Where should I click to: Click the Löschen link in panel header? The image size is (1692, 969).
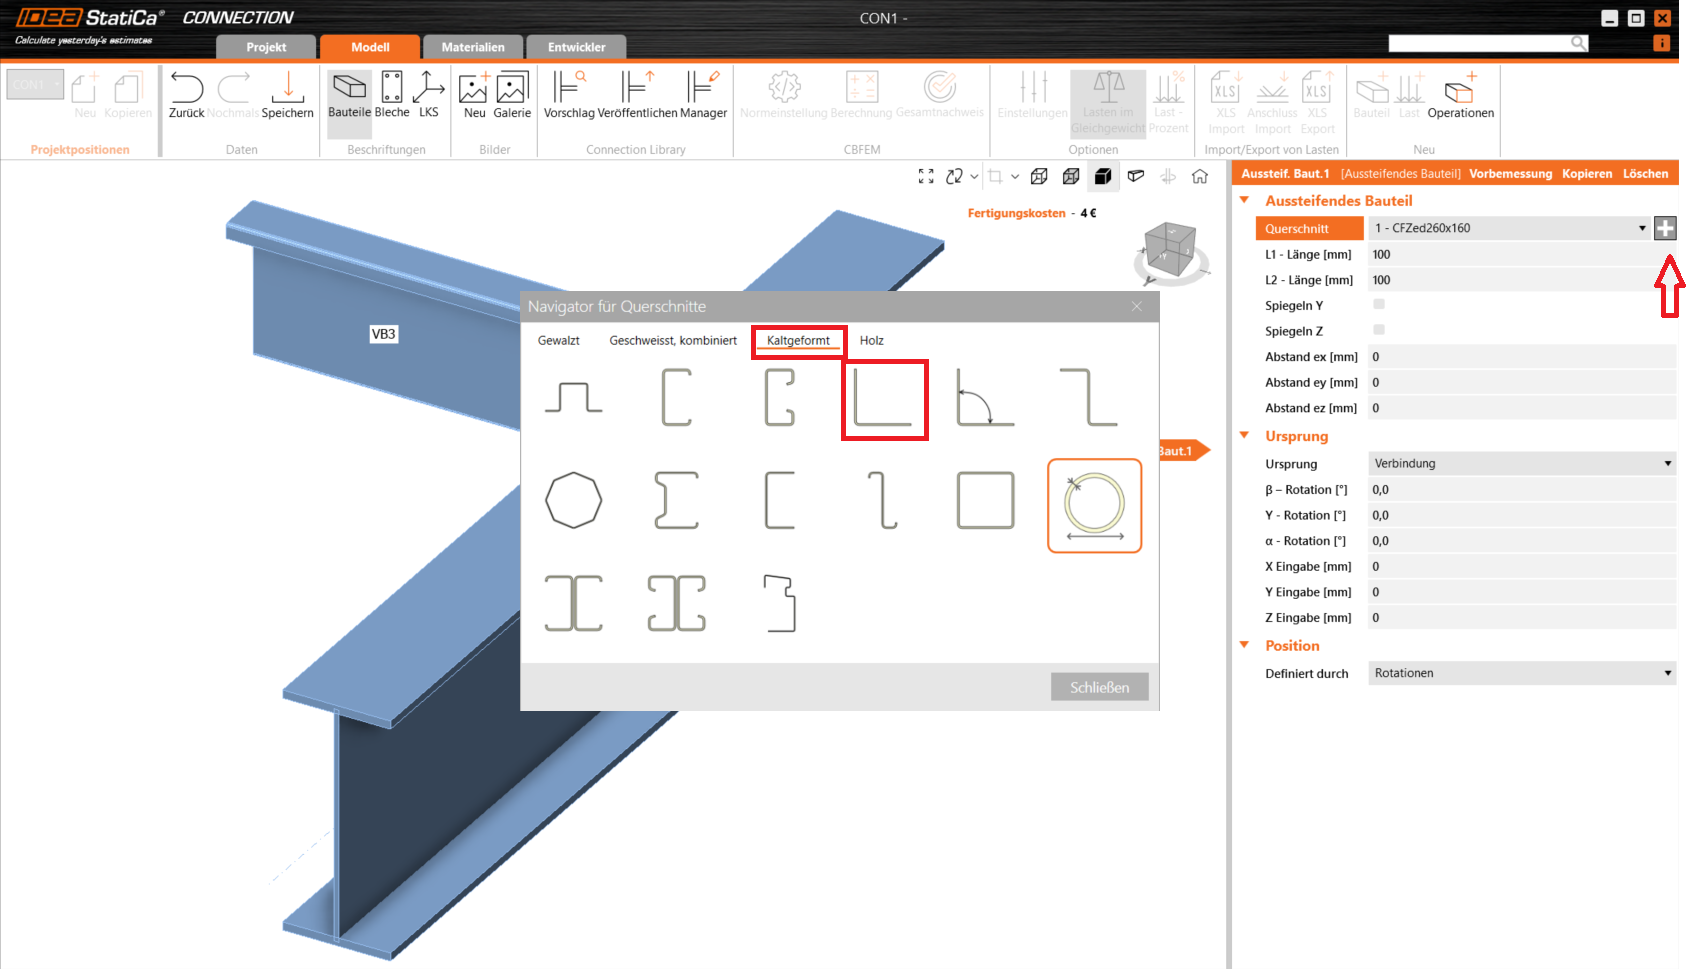click(x=1645, y=174)
